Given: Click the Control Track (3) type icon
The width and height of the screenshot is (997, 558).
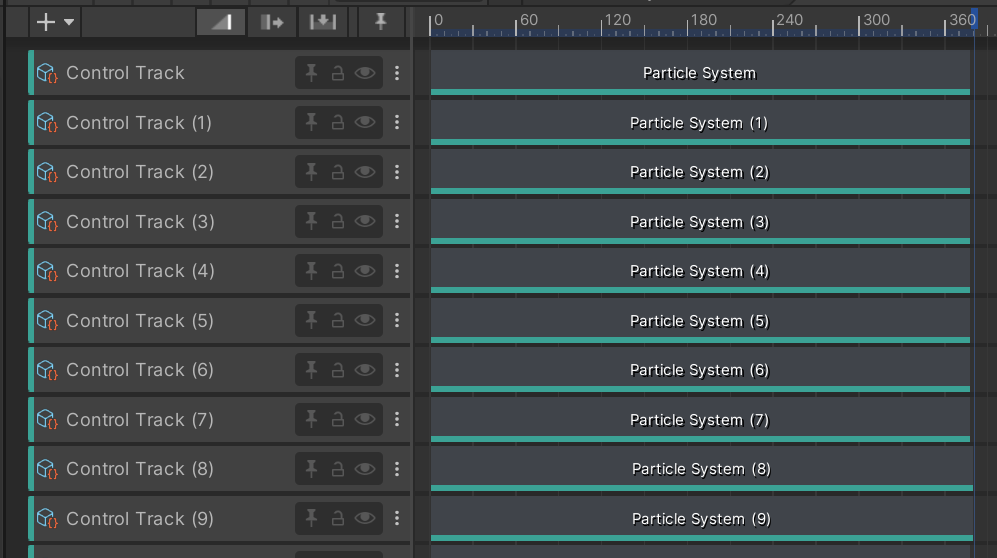Looking at the screenshot, I should [x=47, y=221].
